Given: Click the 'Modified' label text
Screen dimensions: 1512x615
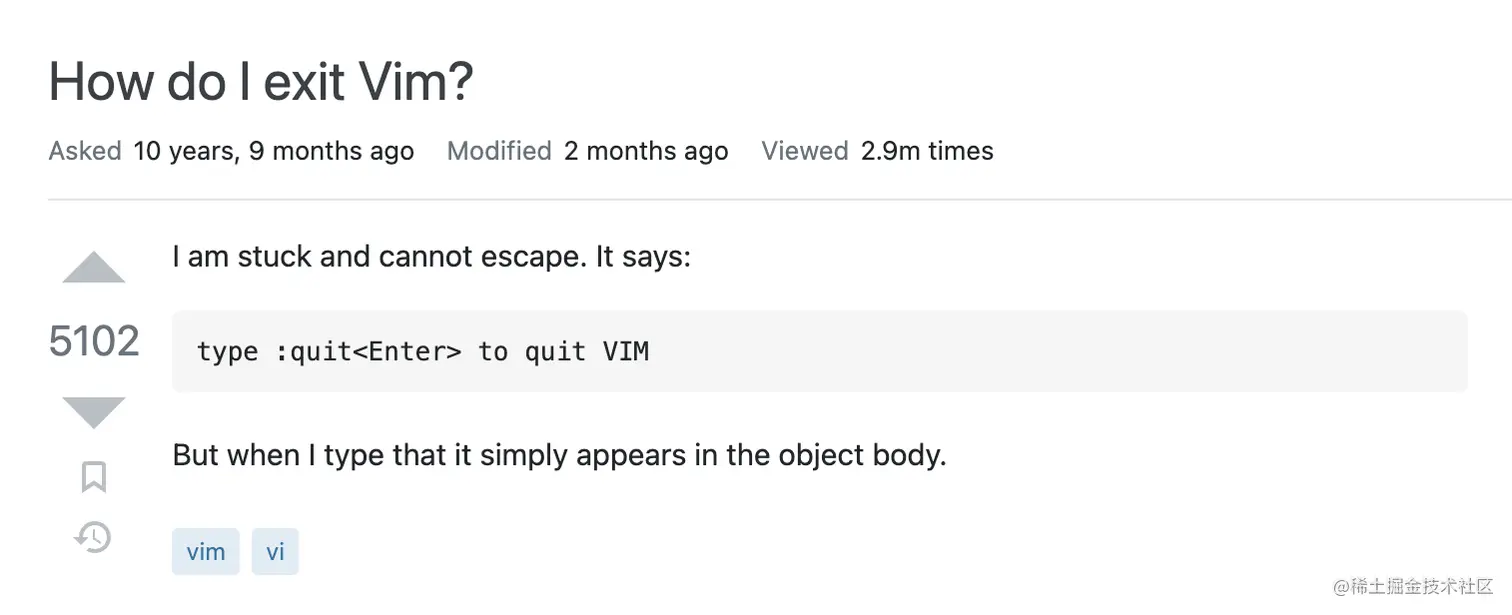Looking at the screenshot, I should click(x=499, y=151).
